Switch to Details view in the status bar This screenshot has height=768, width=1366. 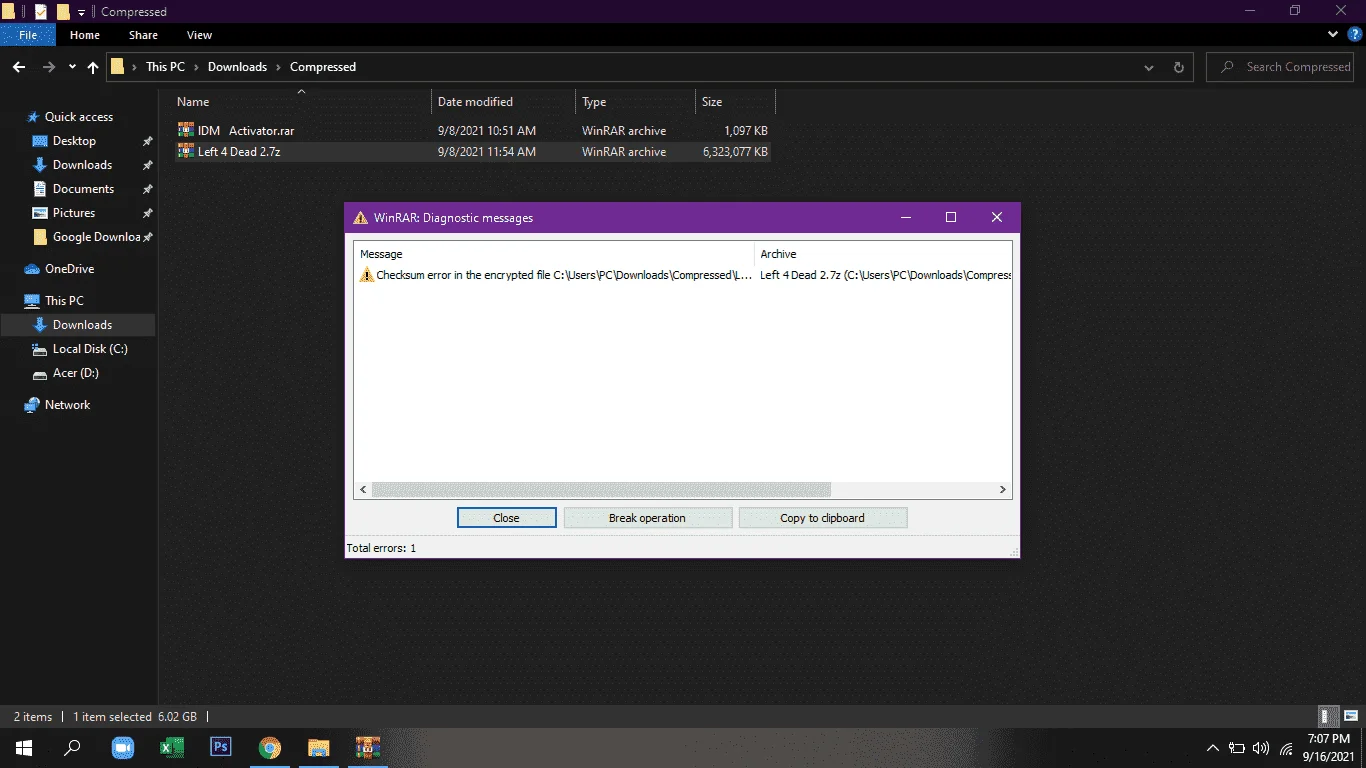[x=1326, y=716]
